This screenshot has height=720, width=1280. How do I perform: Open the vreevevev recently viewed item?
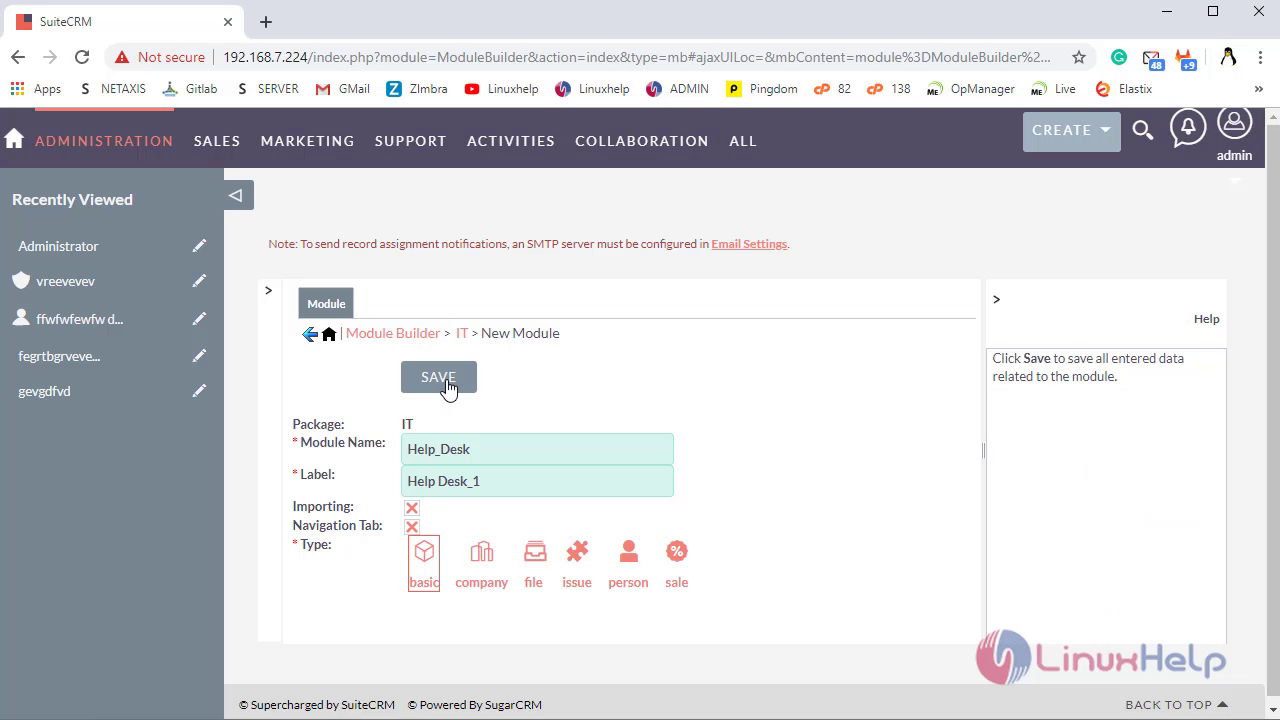[x=65, y=281]
